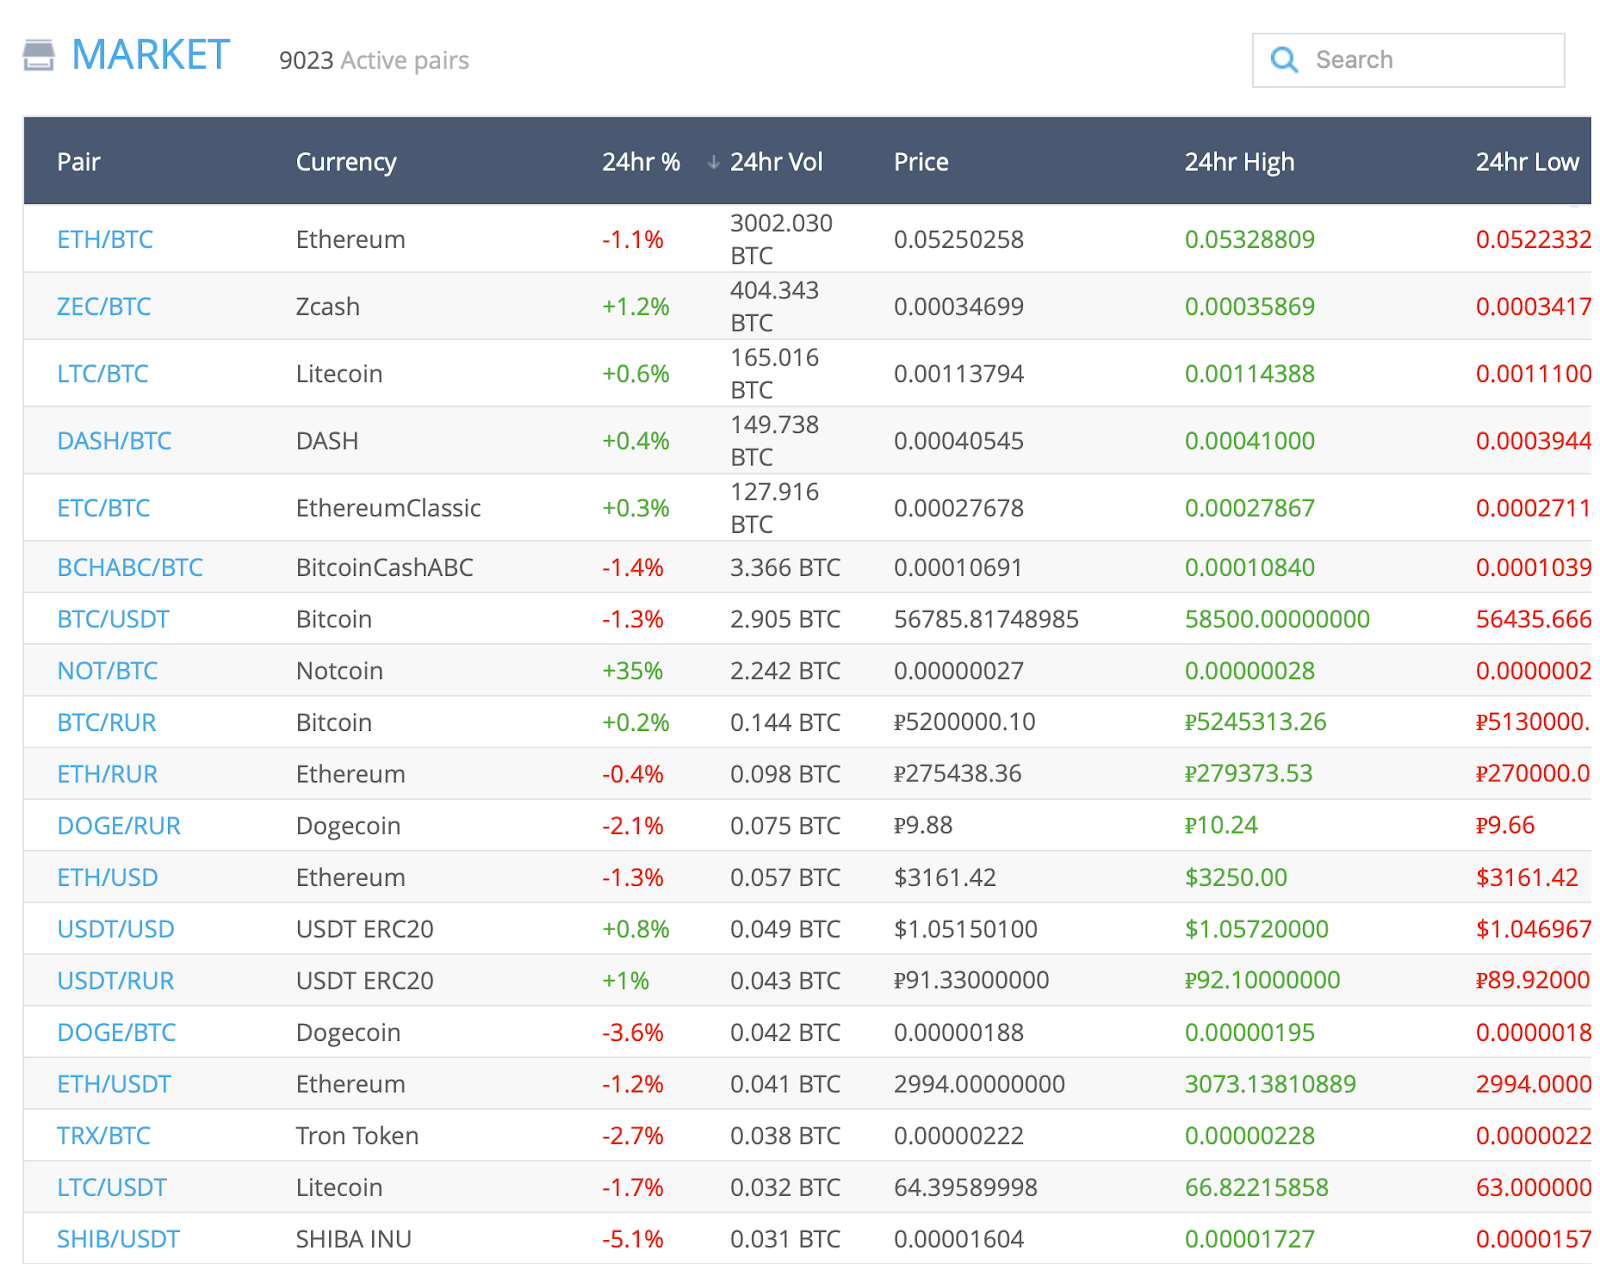Click the price 0.05250258
Viewport: 1600px width, 1264px height.
(959, 239)
